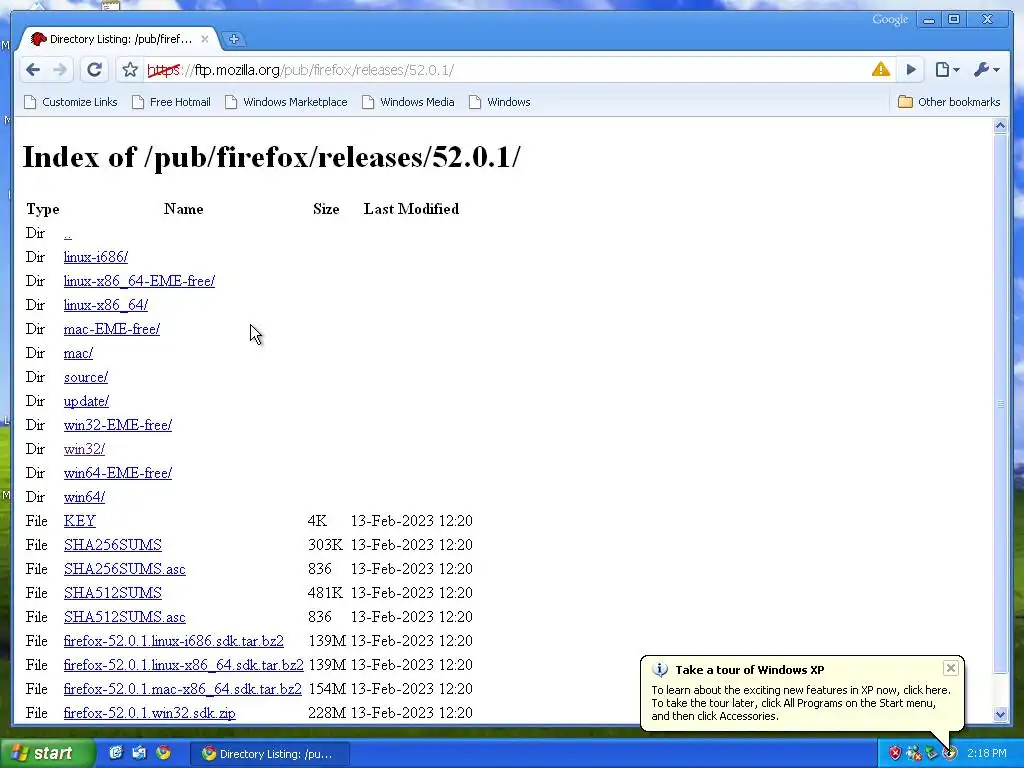This screenshot has width=1024, height=768.
Task: Open the mac/ directory link
Action: pos(78,353)
